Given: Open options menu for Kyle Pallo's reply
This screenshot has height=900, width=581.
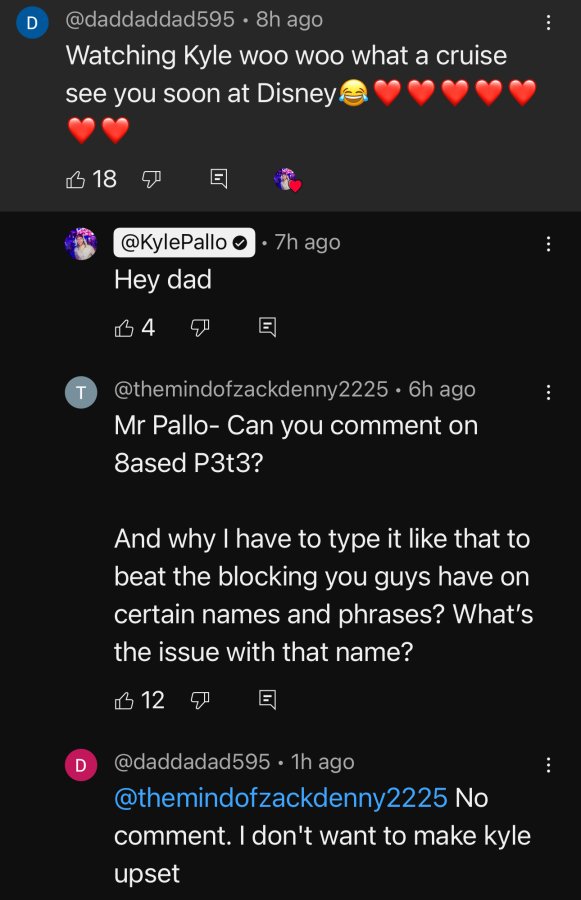Looking at the screenshot, I should 549,244.
